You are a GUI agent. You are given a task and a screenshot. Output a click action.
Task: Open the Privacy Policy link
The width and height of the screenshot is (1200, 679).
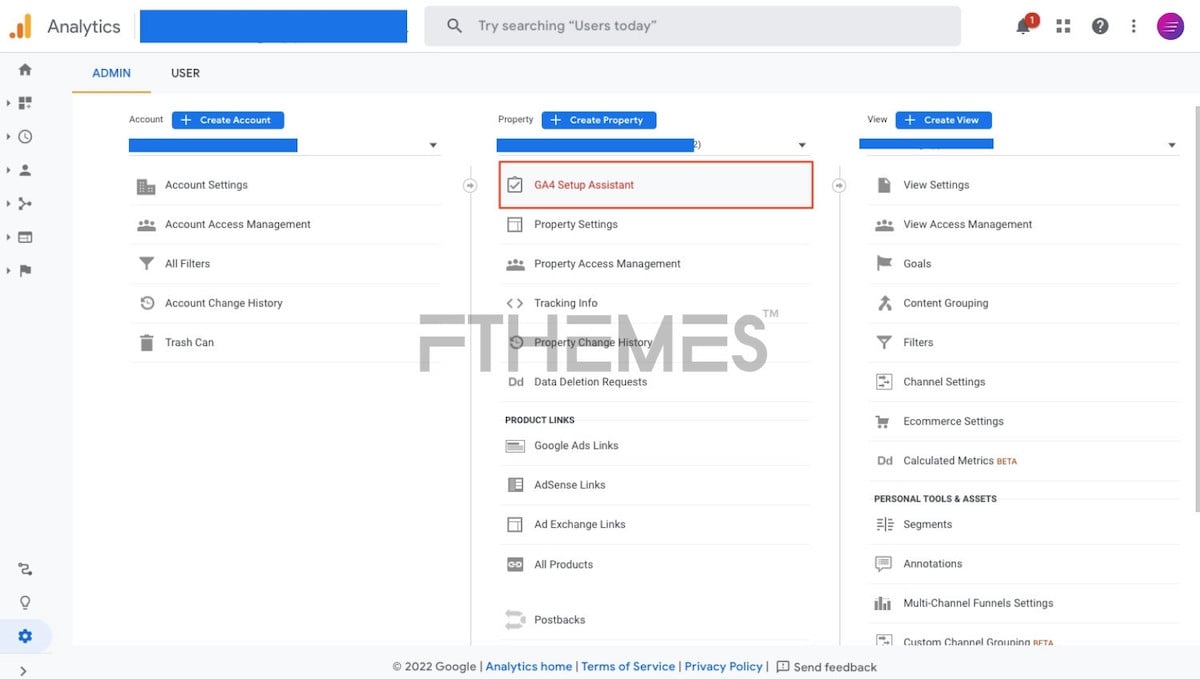pyautogui.click(x=724, y=667)
